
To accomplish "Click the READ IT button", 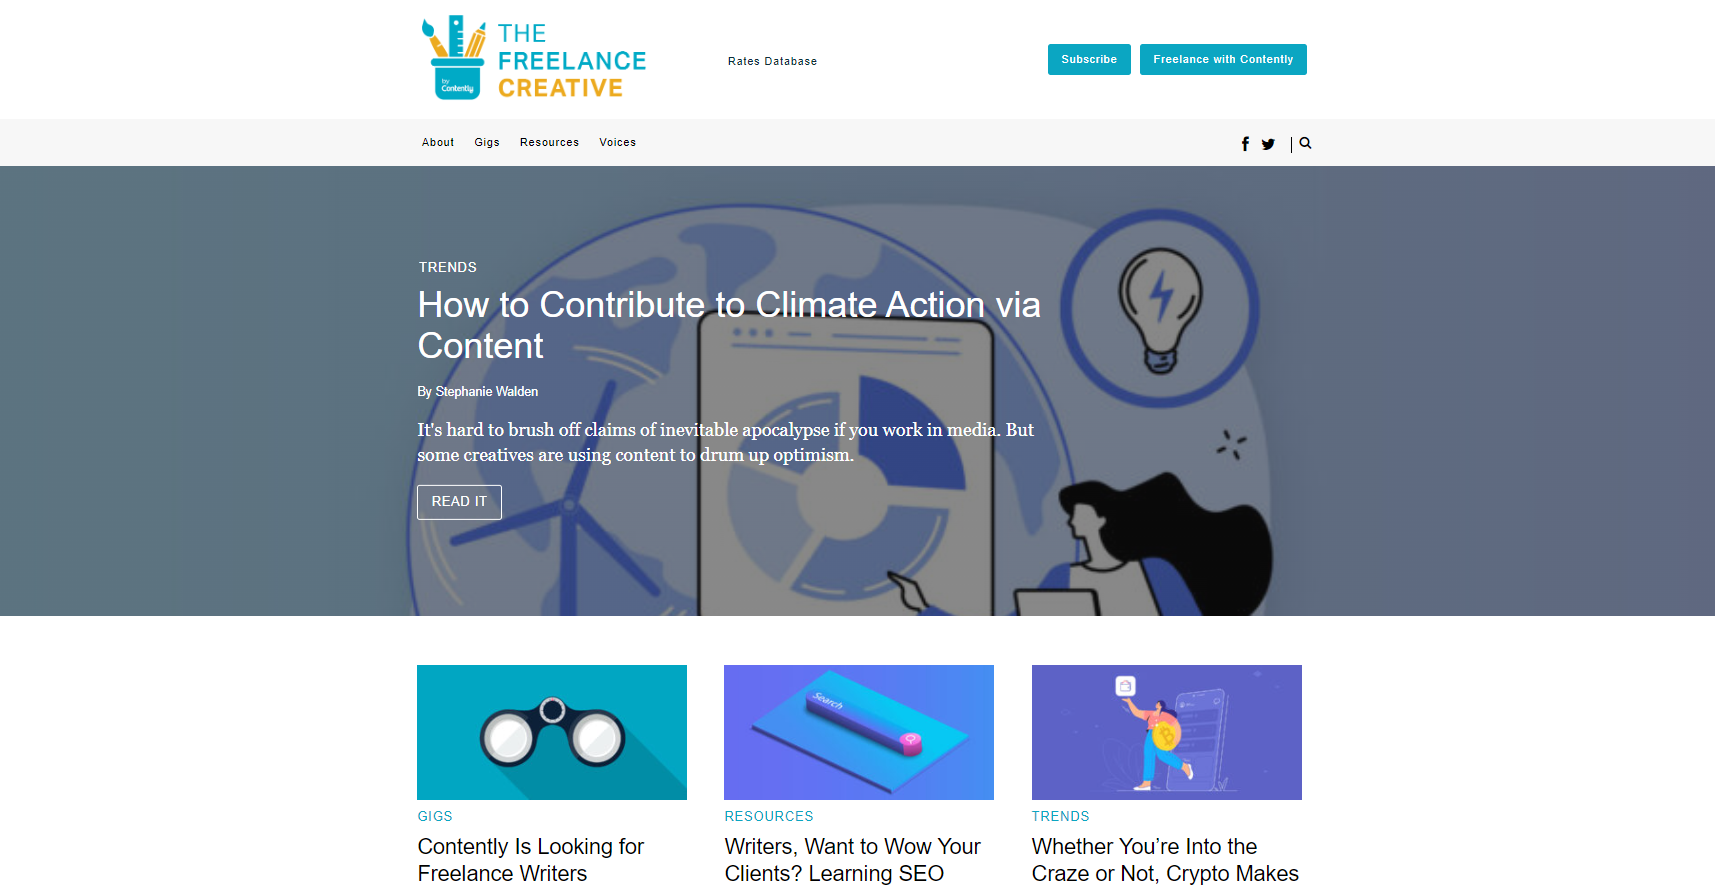I will point(459,502).
